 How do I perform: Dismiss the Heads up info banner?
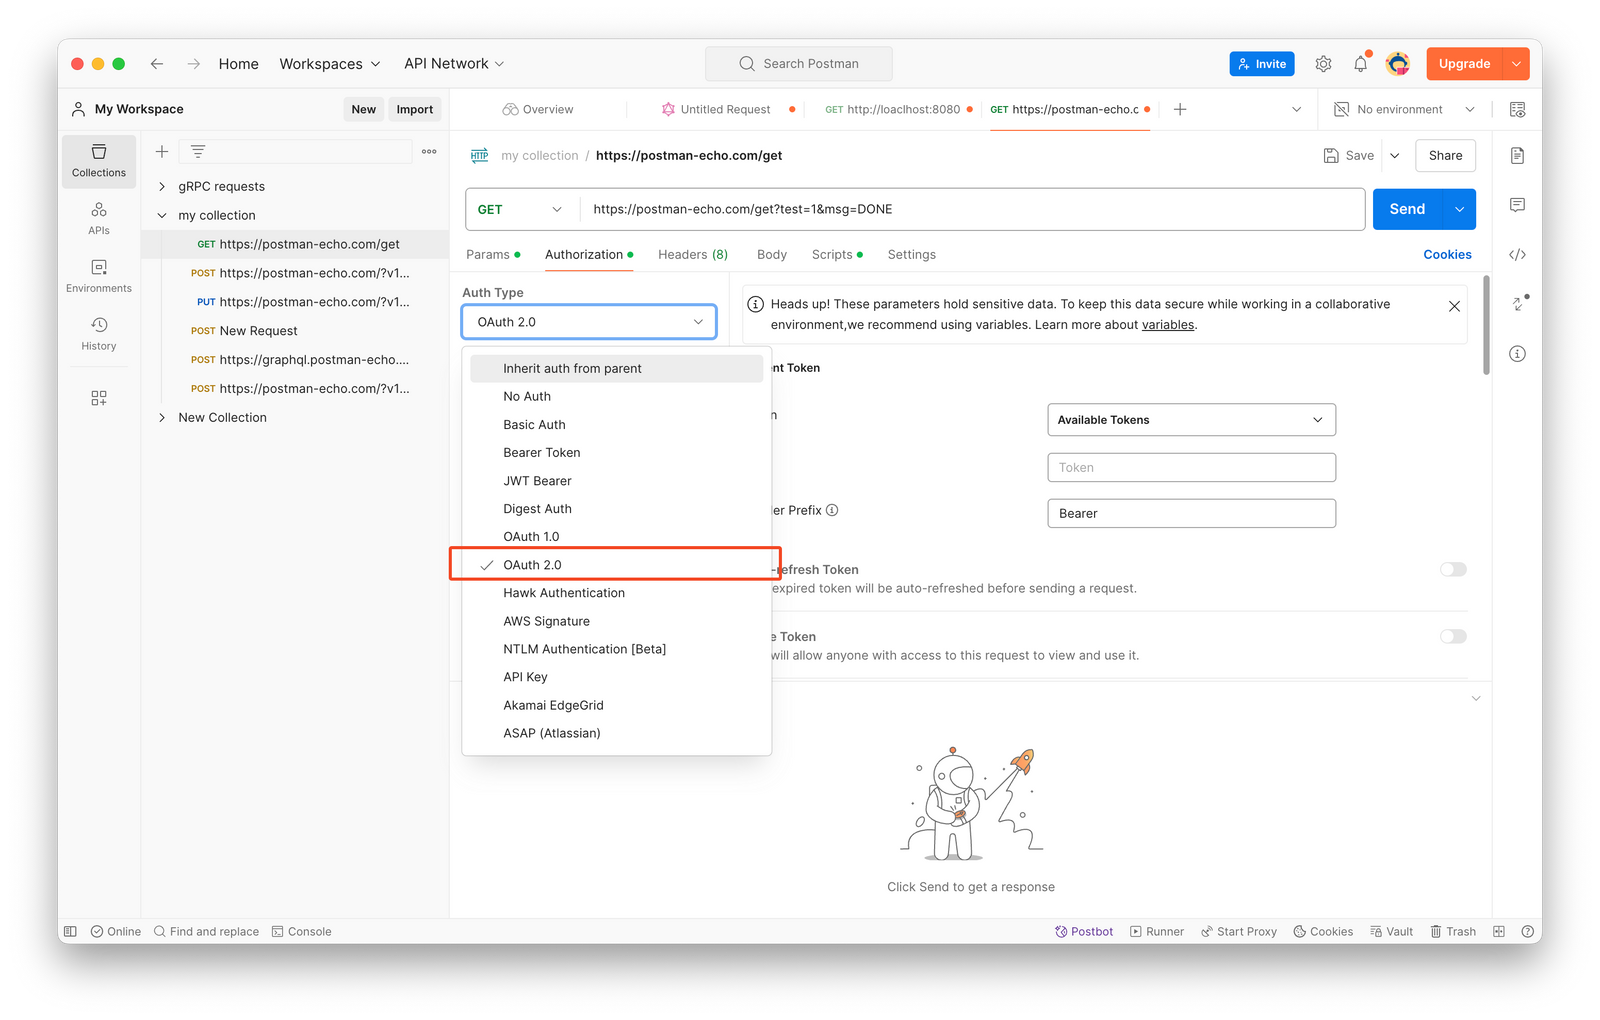pos(1454,306)
